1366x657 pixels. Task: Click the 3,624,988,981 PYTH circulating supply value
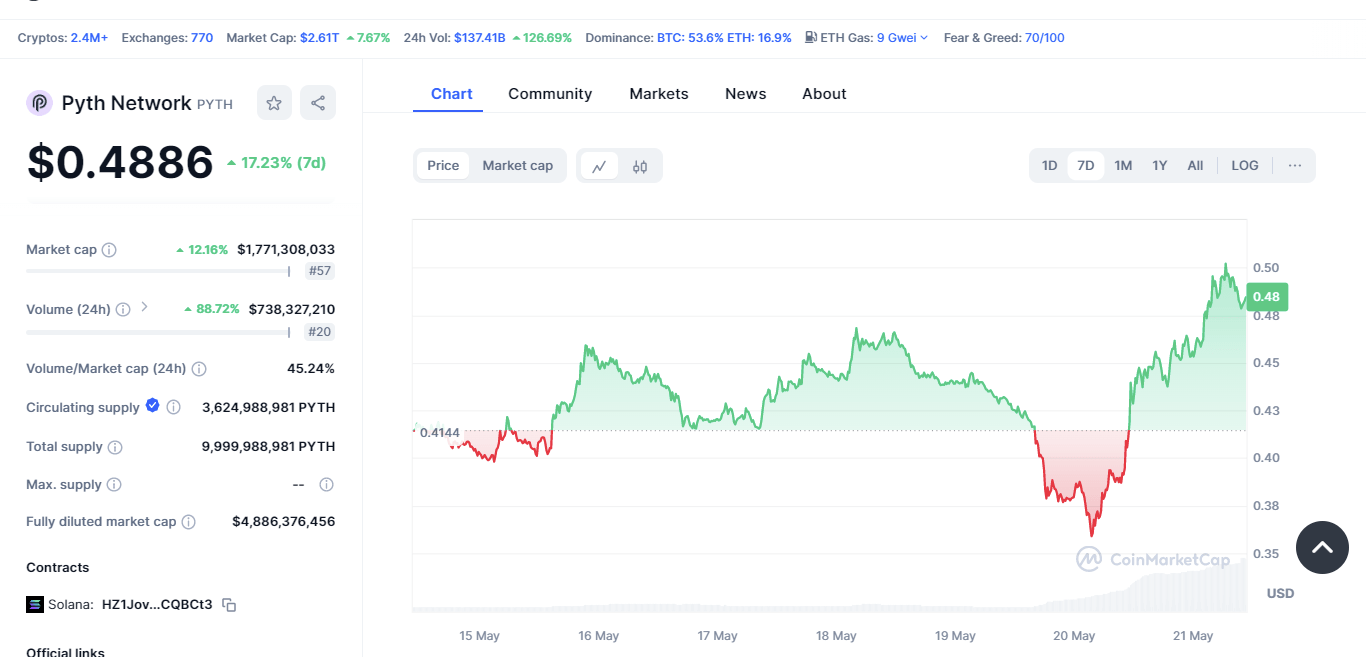click(x=268, y=407)
